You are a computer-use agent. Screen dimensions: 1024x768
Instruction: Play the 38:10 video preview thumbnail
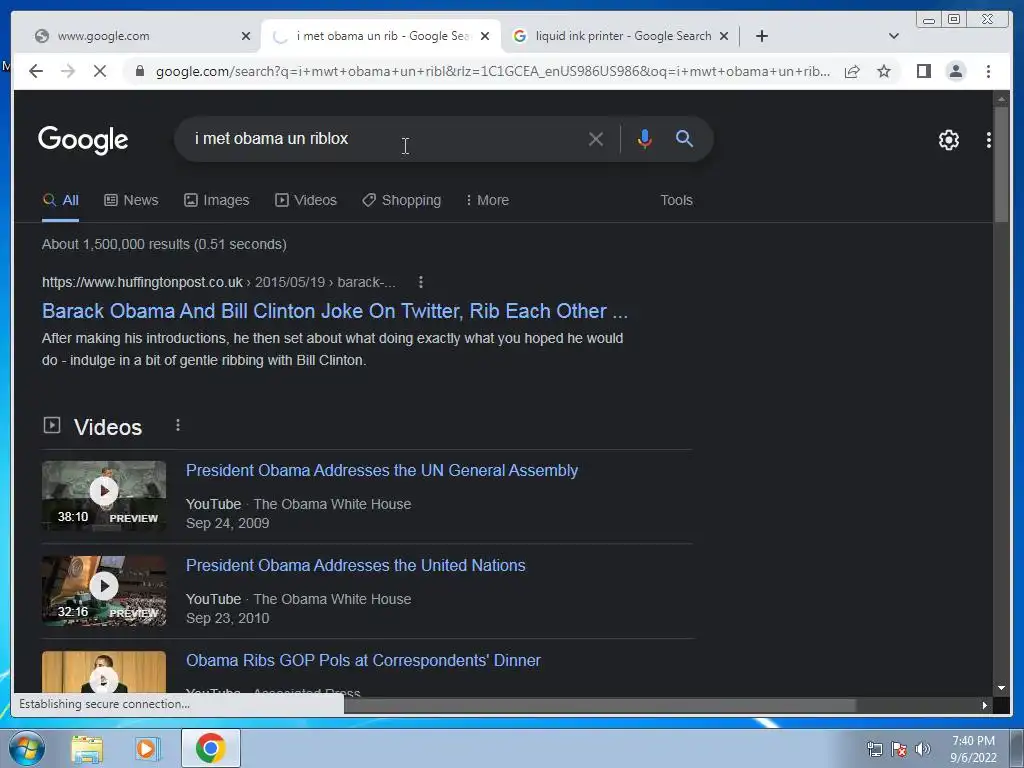(x=104, y=495)
